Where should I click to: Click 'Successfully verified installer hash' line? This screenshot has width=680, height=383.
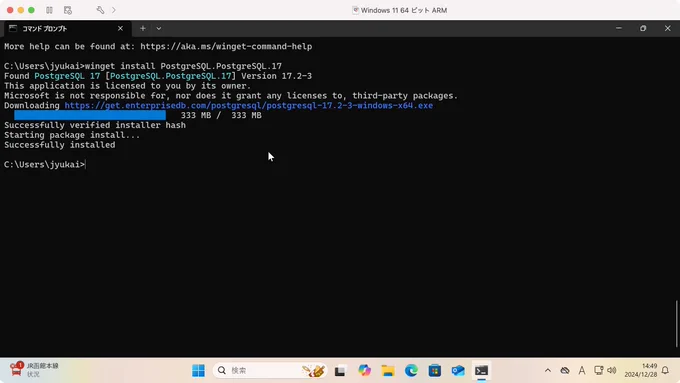95,125
